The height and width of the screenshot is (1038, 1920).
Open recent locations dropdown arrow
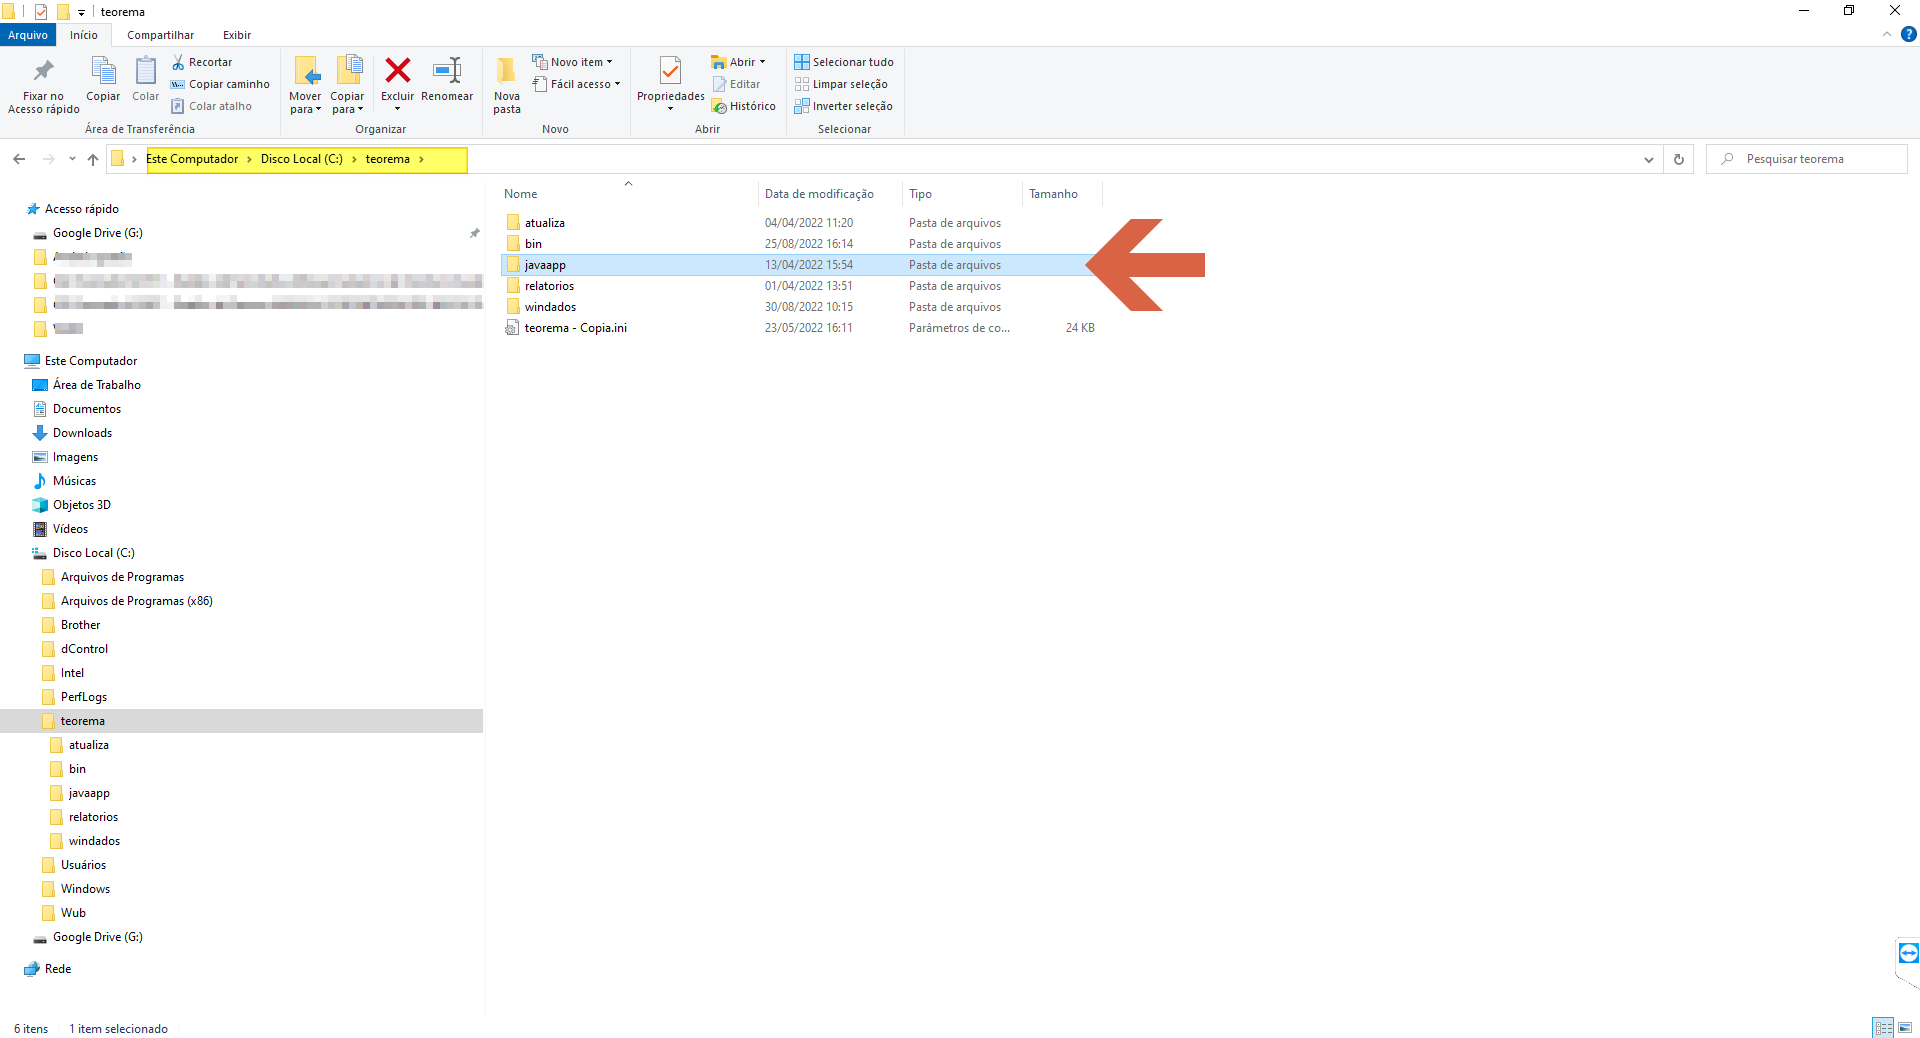[72, 159]
